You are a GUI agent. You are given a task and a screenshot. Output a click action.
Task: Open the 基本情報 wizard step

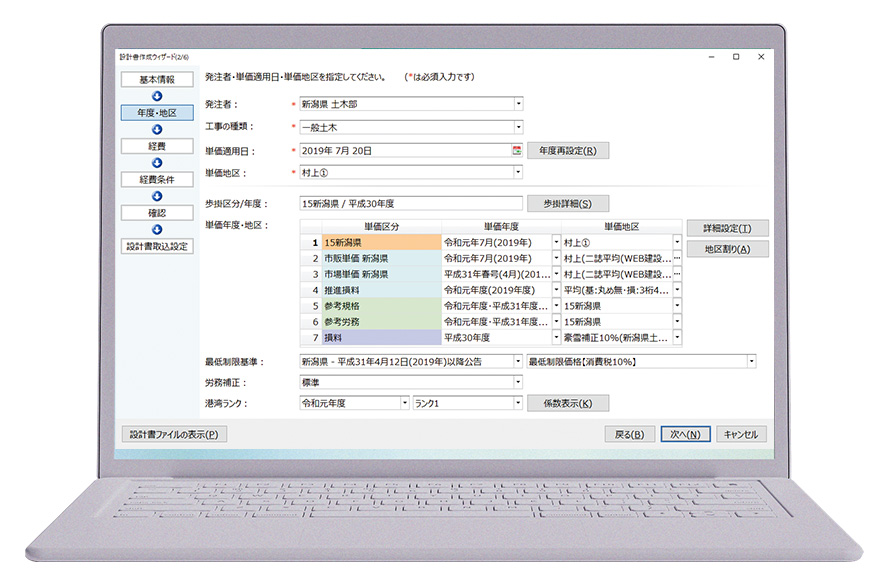(157, 80)
